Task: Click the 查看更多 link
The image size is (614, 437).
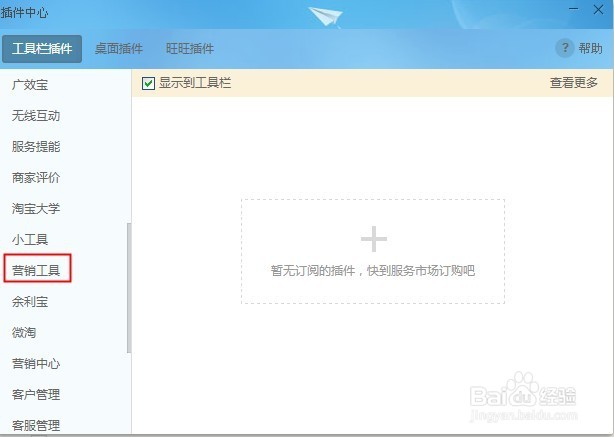Action: pyautogui.click(x=574, y=83)
